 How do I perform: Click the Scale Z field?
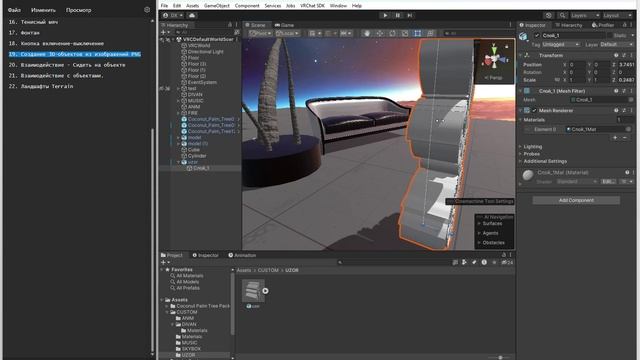(627, 80)
